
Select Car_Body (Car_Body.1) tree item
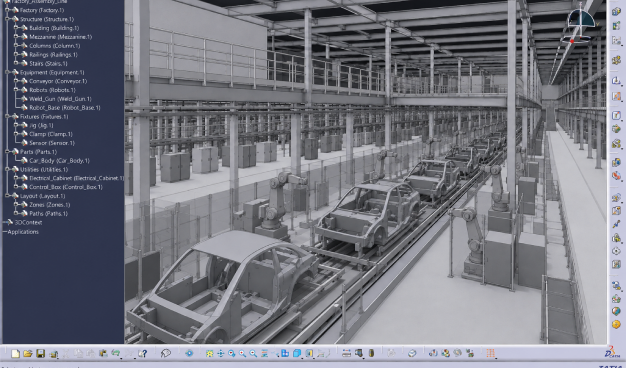[59, 160]
